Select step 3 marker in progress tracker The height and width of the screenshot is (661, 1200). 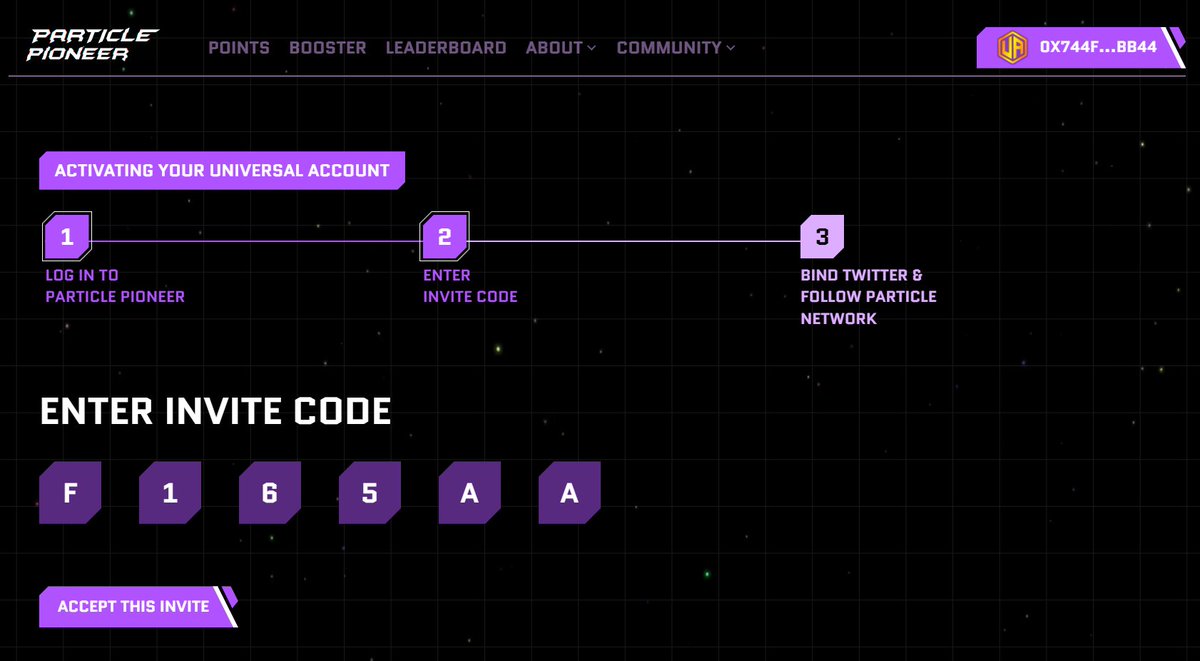click(x=822, y=237)
